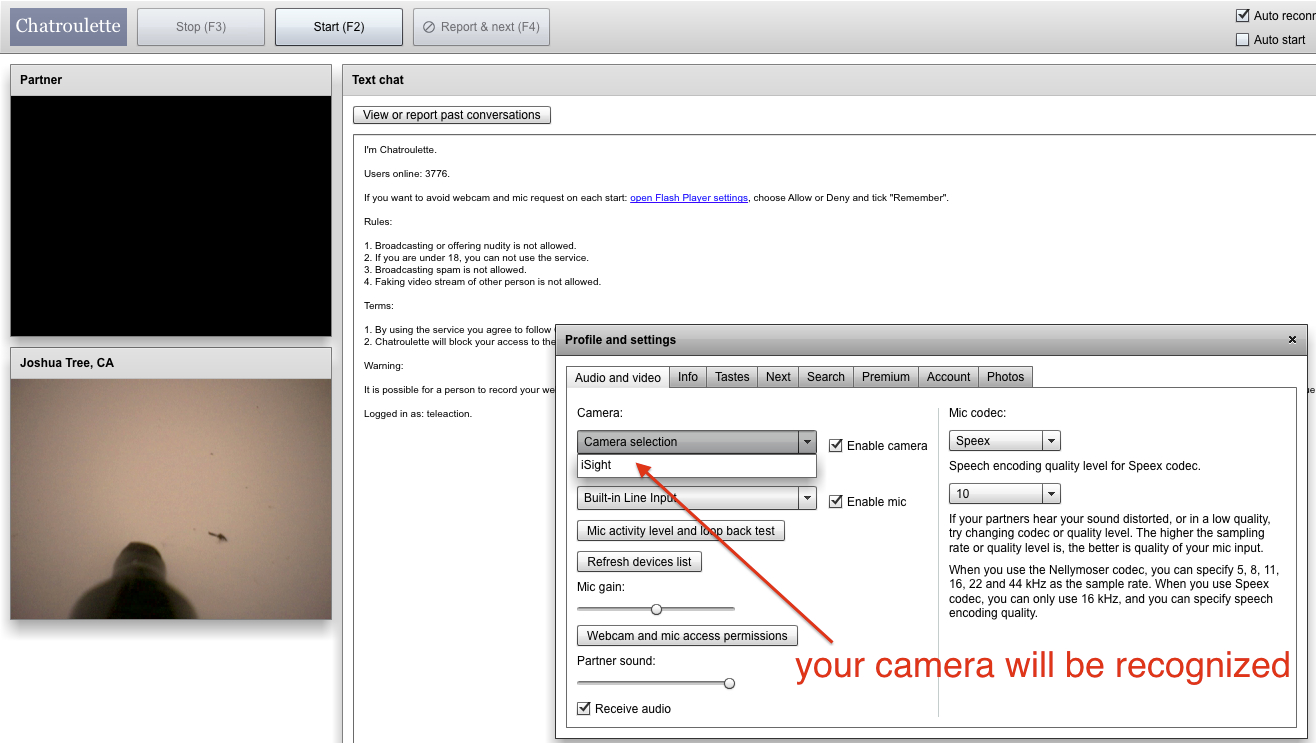1316x743 pixels.
Task: Click the Joshua Tree, CA webcam preview
Action: (x=171, y=499)
